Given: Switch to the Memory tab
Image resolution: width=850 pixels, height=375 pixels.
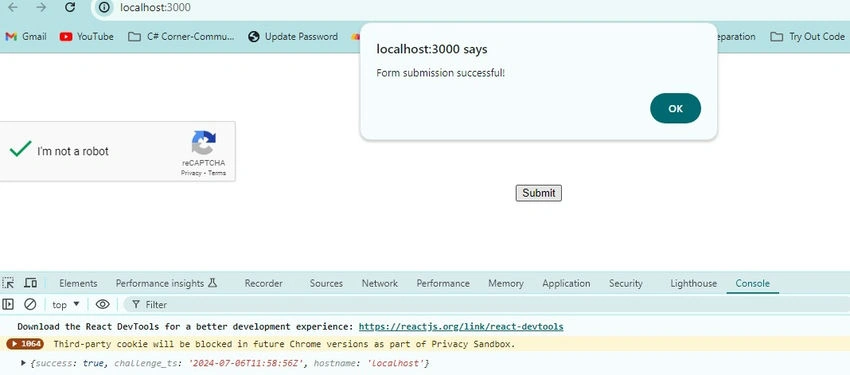Looking at the screenshot, I should (x=505, y=283).
